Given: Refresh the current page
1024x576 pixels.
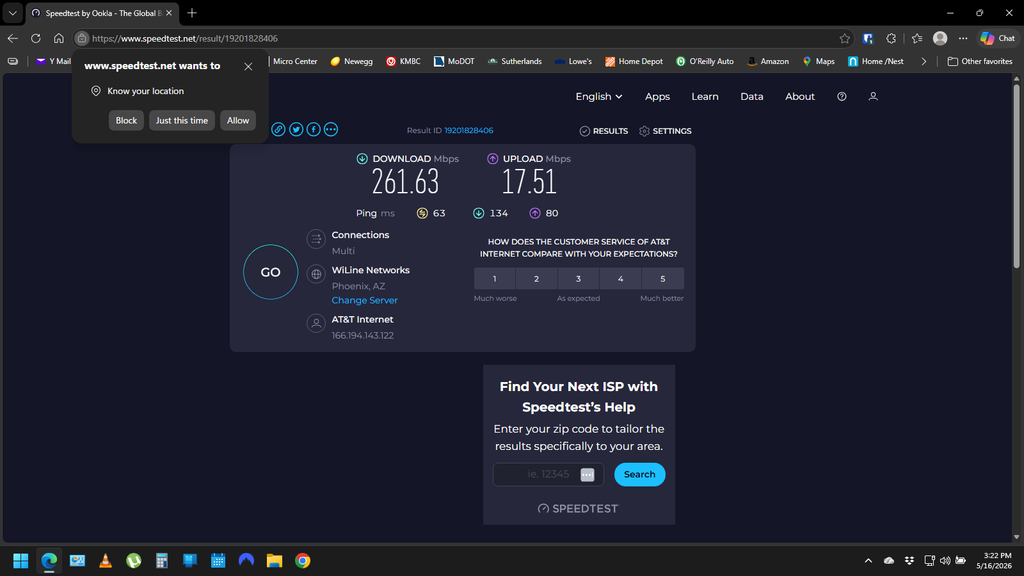Looking at the screenshot, I should click(36, 39).
